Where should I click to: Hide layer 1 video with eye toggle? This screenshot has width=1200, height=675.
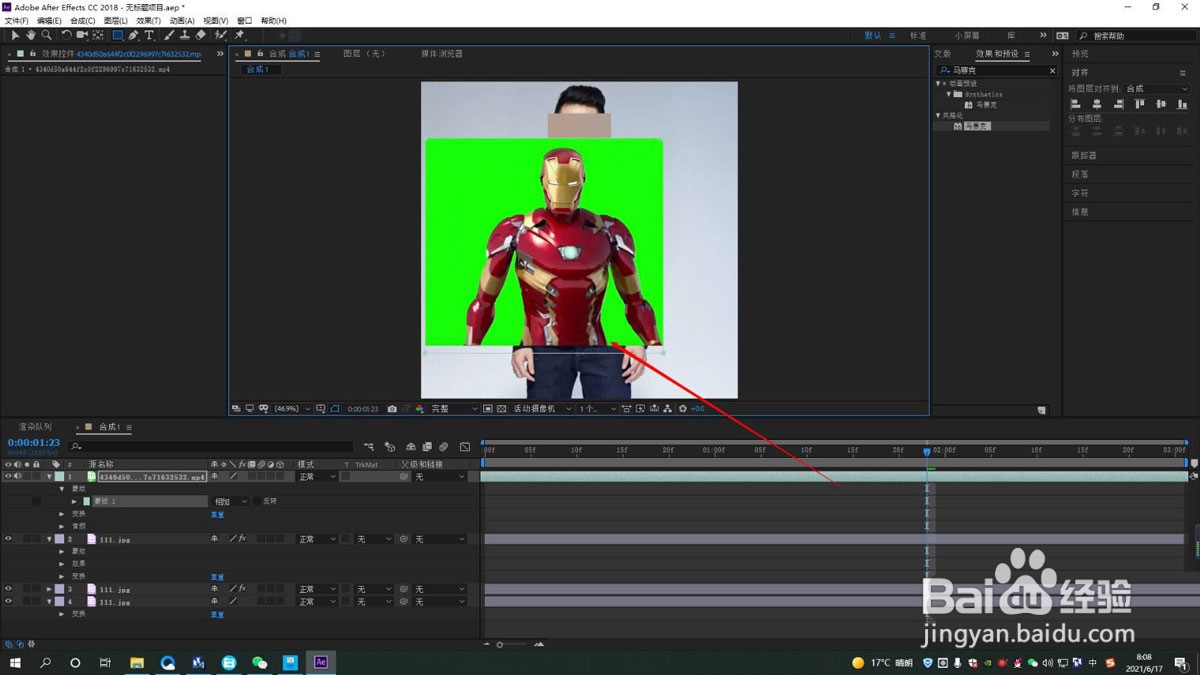(8, 476)
